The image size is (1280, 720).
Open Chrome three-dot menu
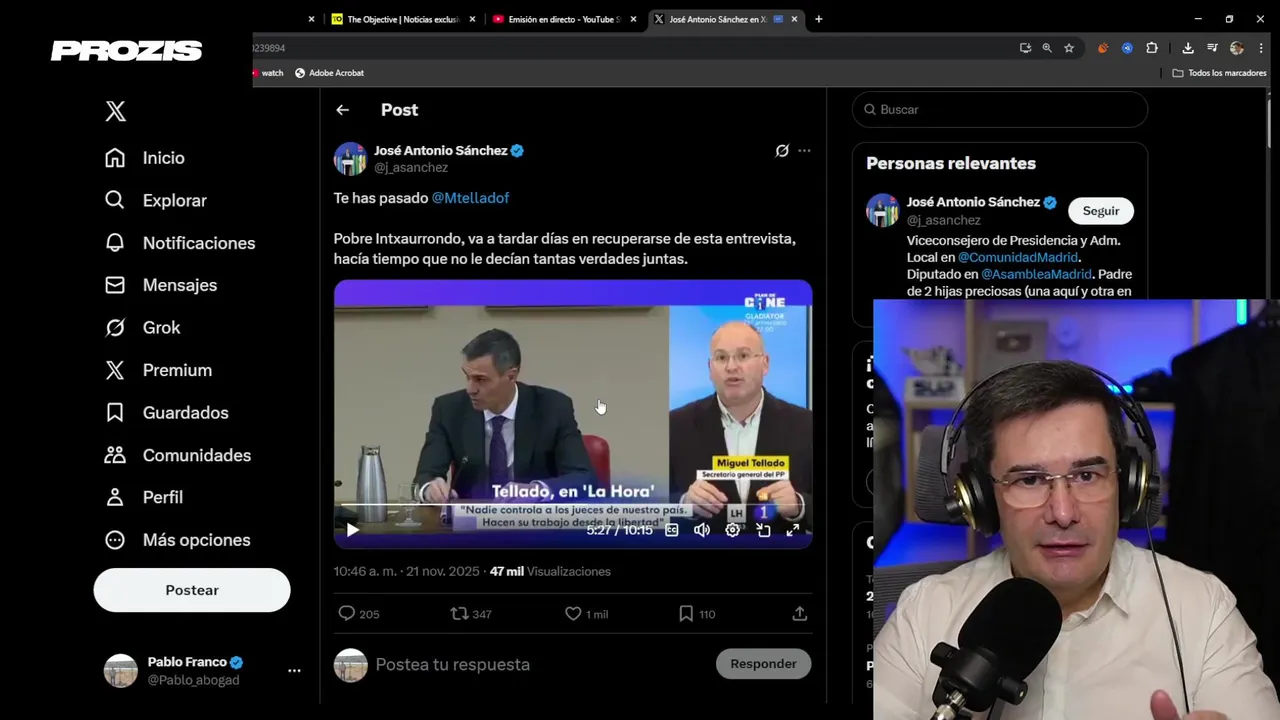click(x=1261, y=48)
